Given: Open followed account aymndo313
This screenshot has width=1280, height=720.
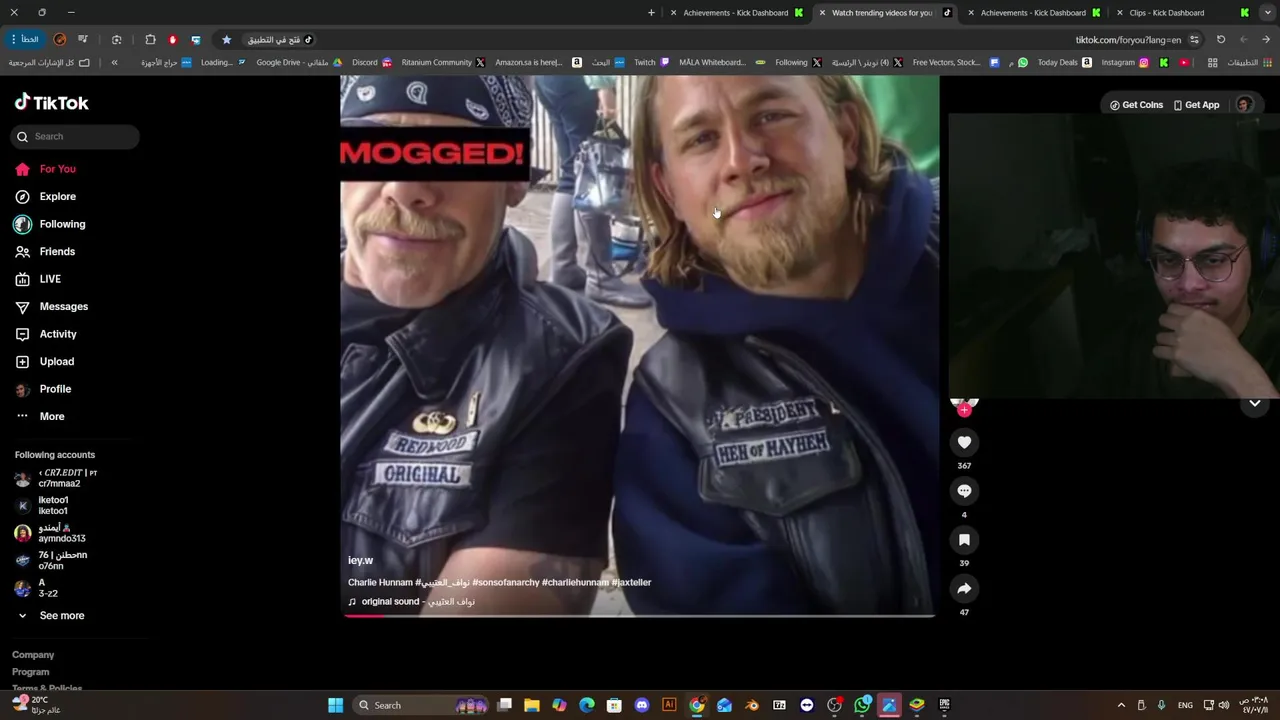Looking at the screenshot, I should (50, 533).
